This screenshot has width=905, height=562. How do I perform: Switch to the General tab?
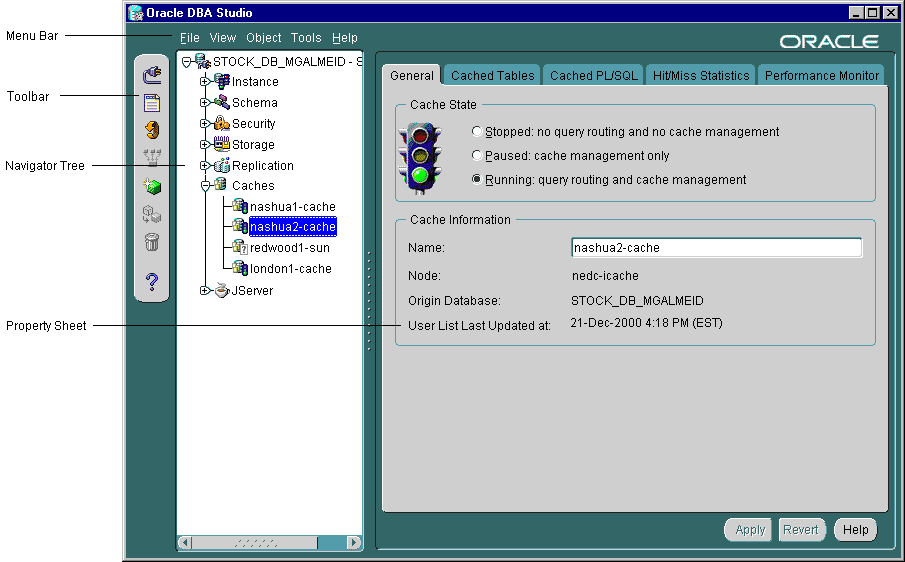pos(412,76)
